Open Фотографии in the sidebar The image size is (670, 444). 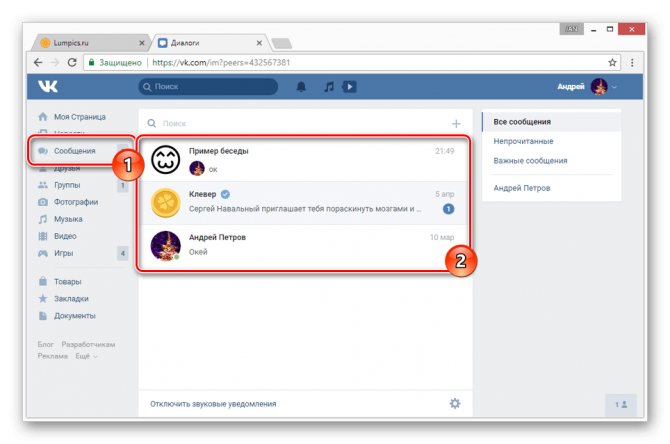click(76, 202)
